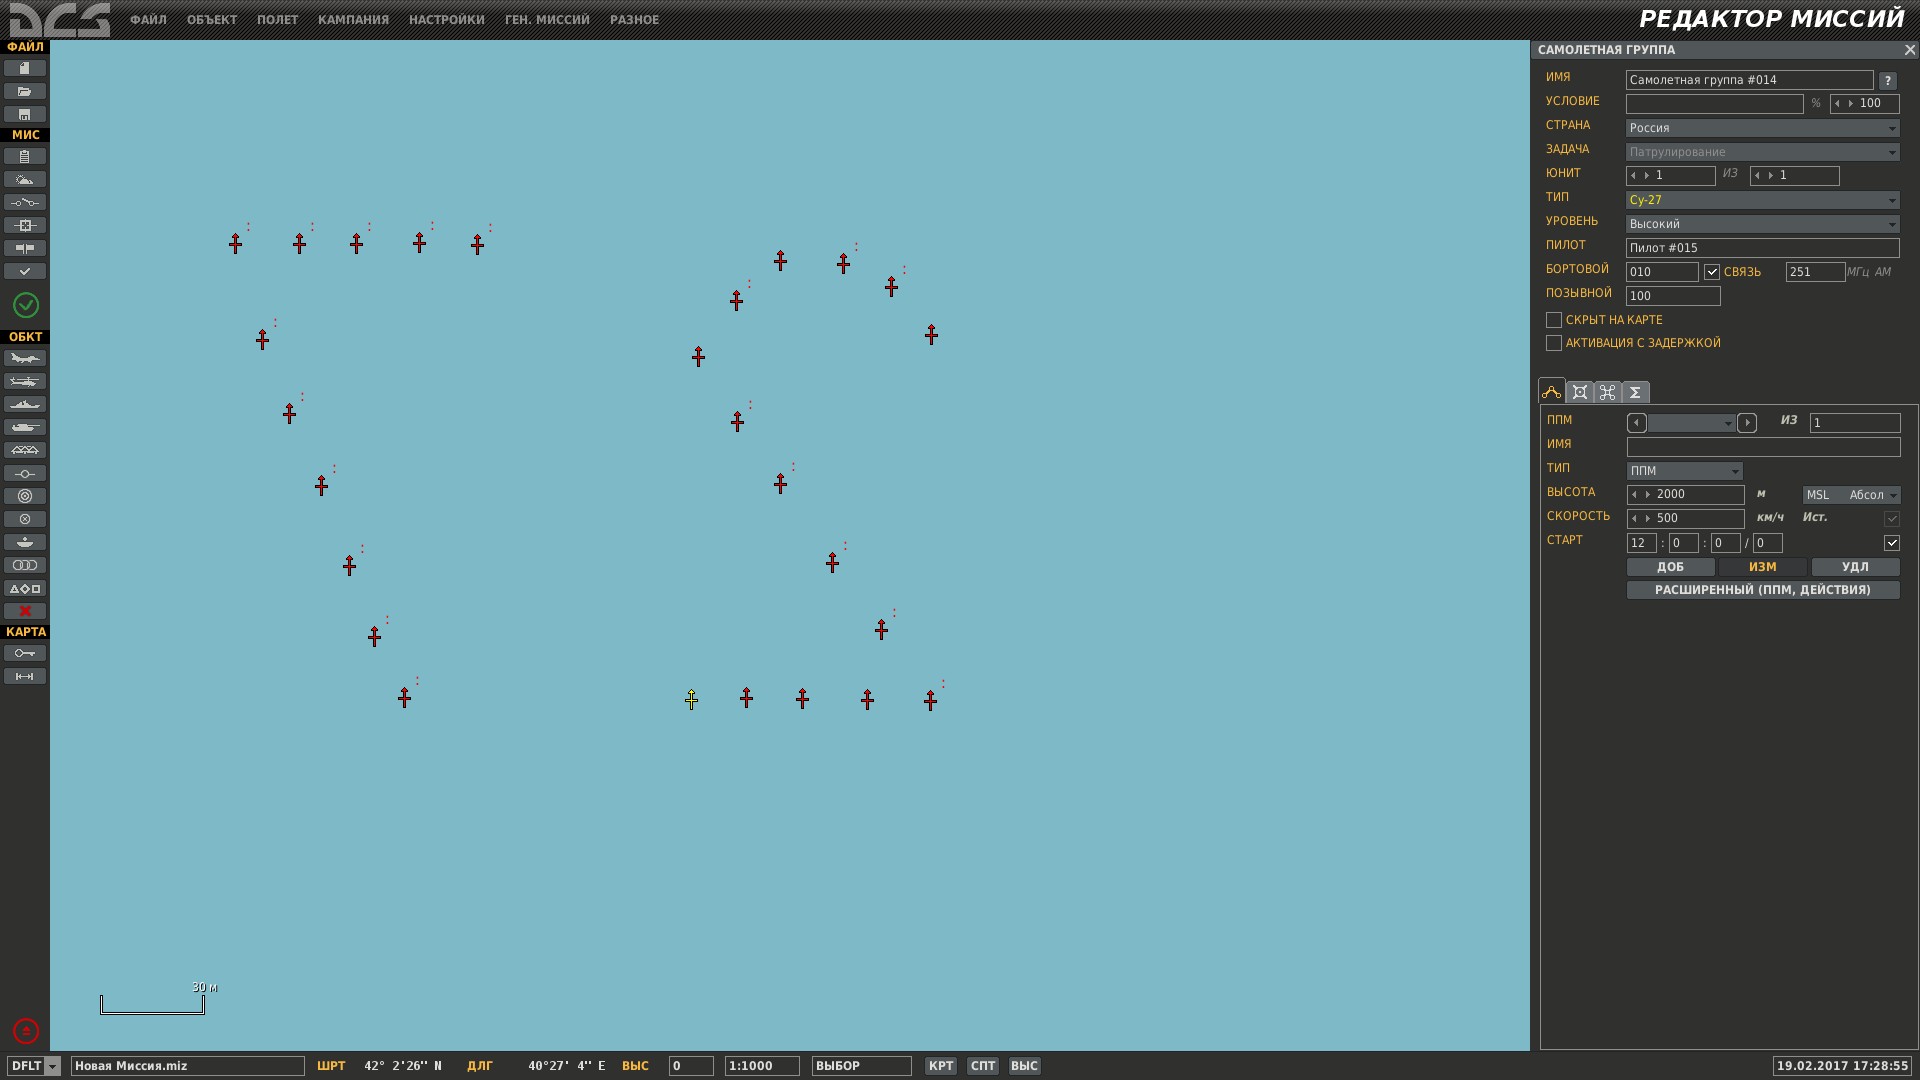Select the trigger zone bullseye tool

pyautogui.click(x=25, y=496)
